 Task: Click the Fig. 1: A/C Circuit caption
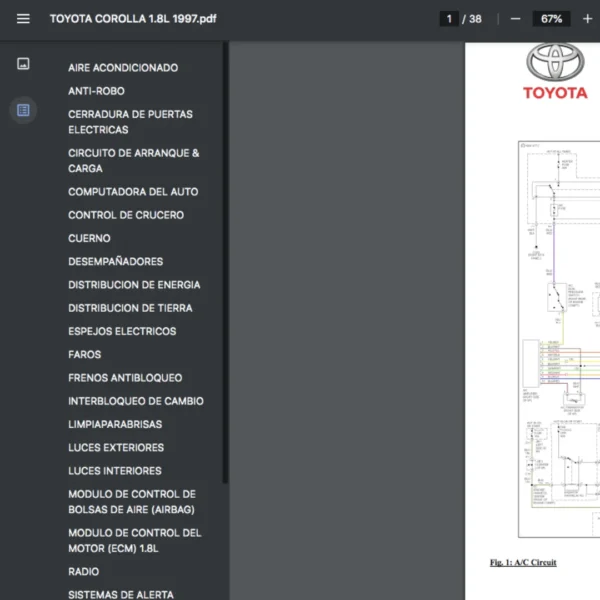click(x=523, y=563)
